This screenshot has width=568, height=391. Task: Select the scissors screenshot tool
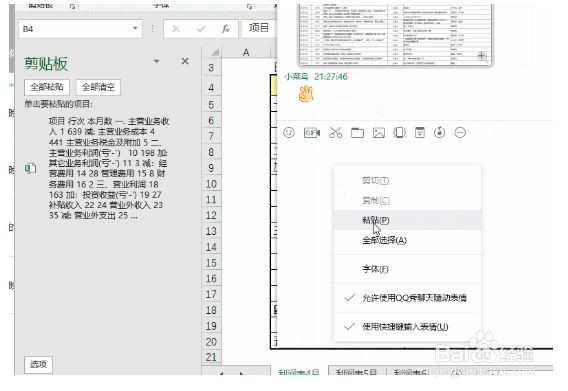click(x=335, y=133)
